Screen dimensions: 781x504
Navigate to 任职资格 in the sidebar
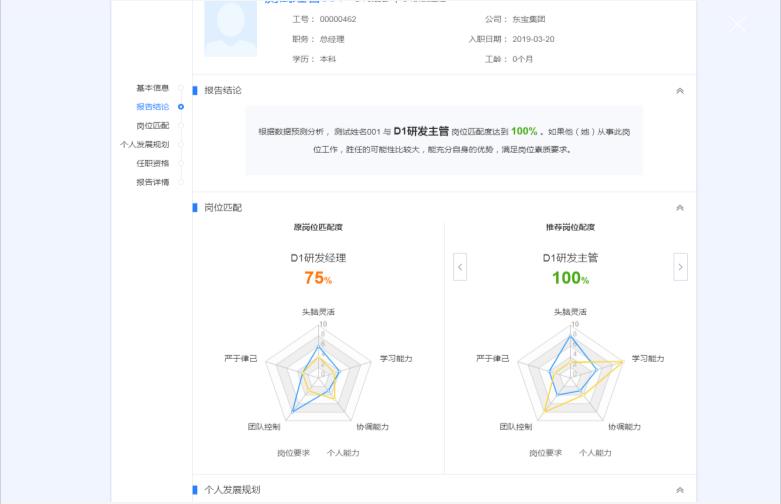153,163
